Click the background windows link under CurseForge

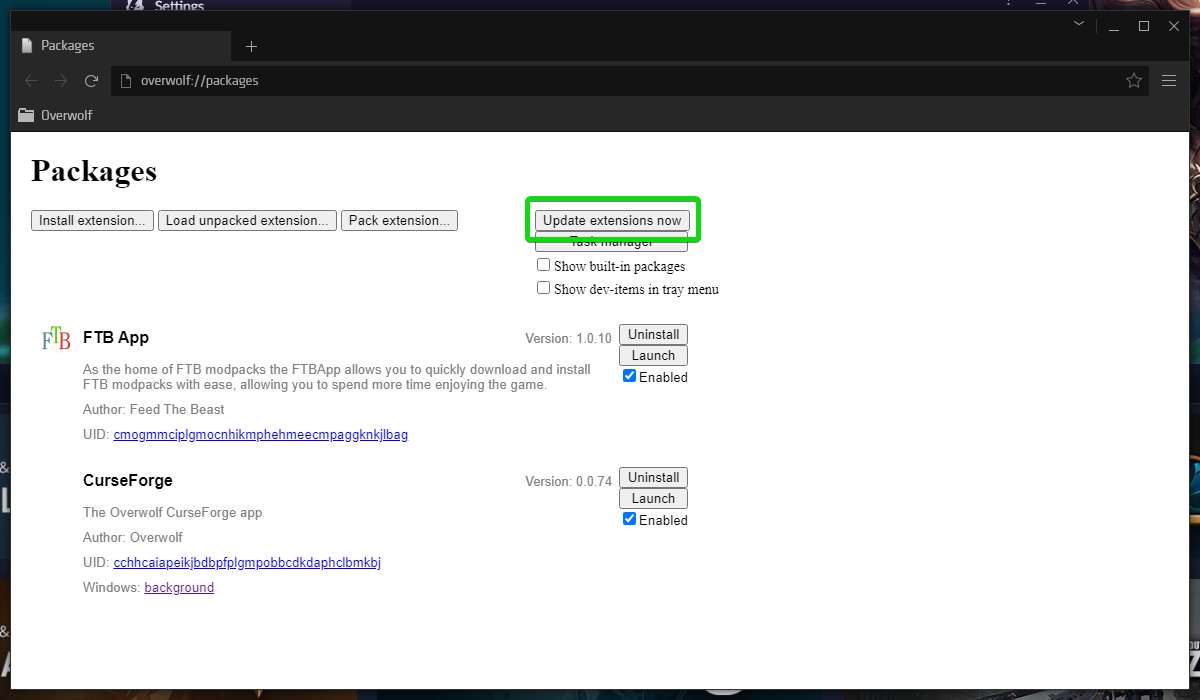(x=179, y=587)
